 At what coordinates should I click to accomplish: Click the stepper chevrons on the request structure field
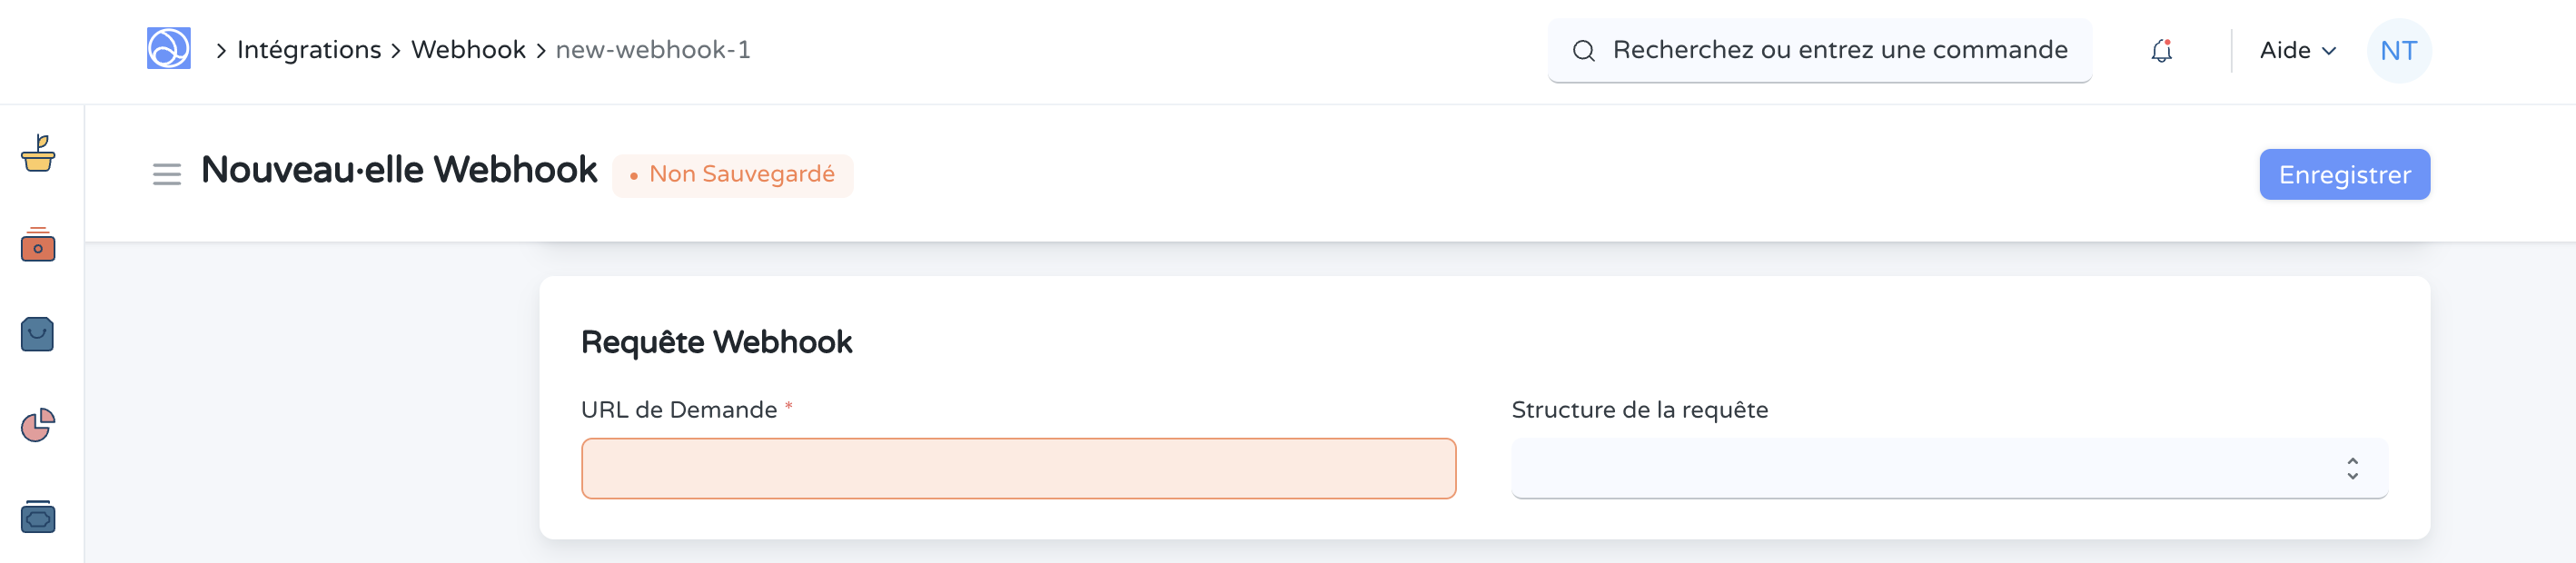[x=2352, y=468]
